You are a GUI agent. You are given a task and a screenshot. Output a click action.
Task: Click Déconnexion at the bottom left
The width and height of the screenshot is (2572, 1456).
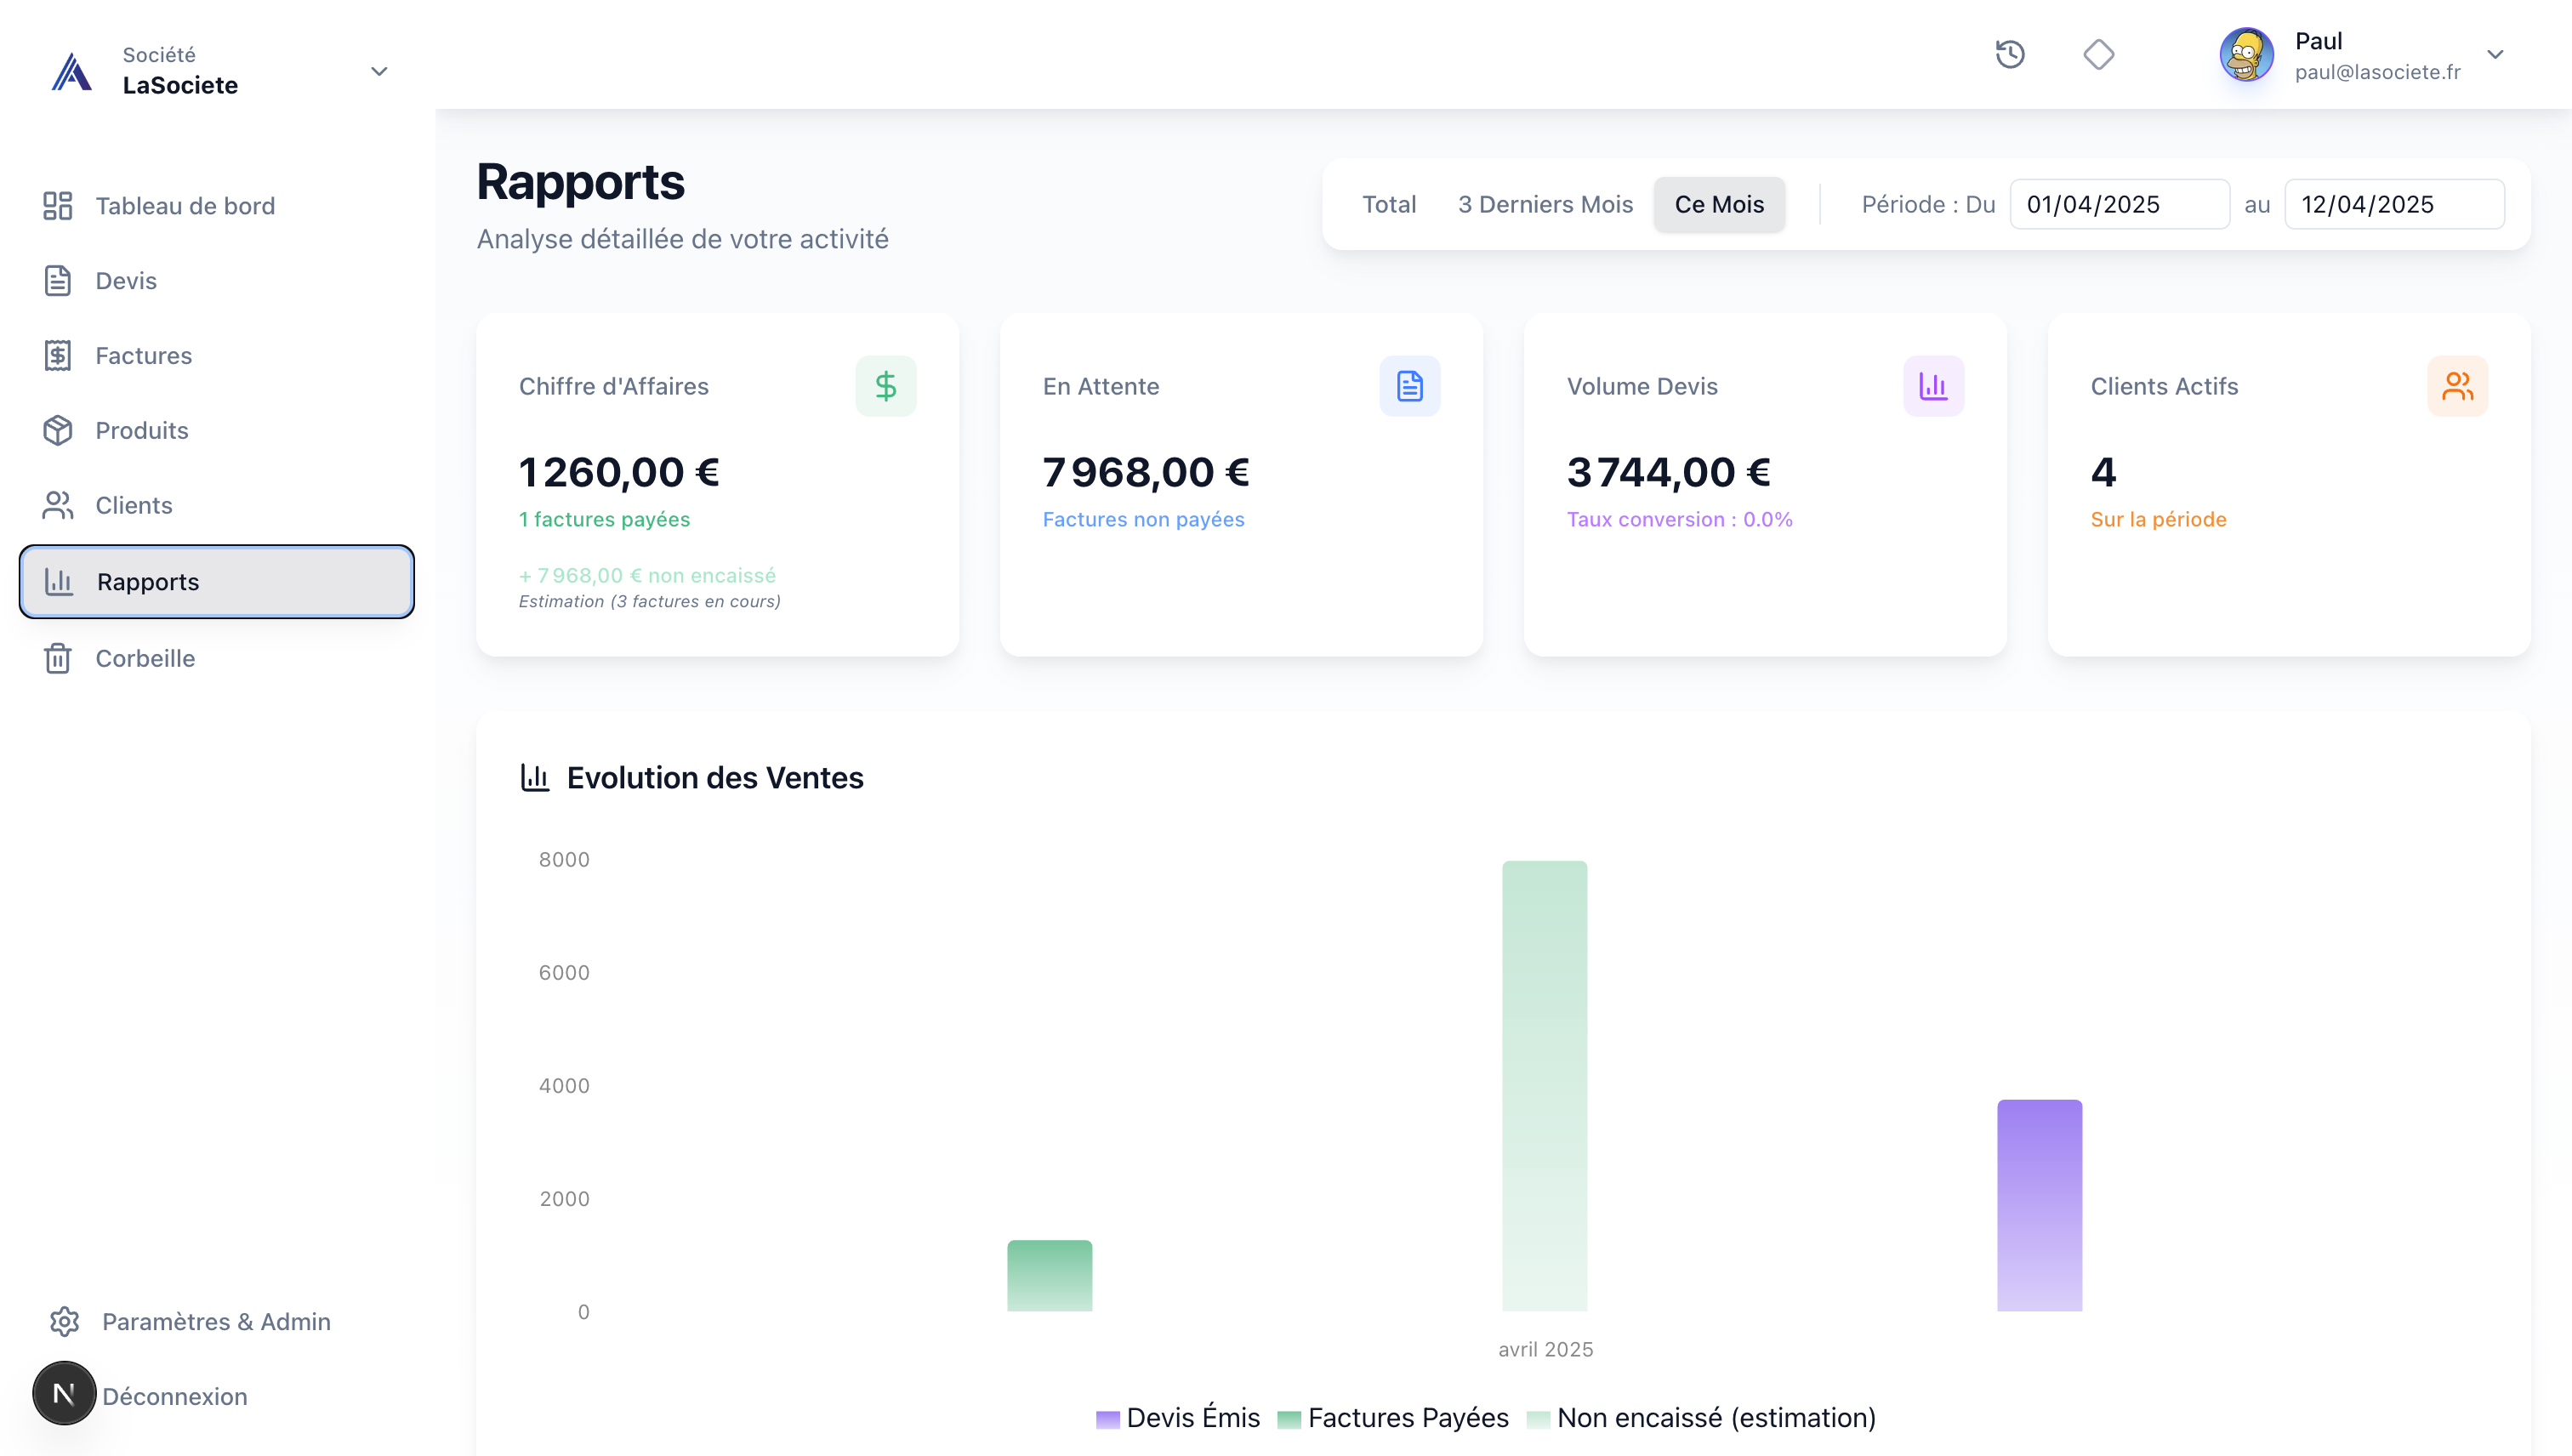tap(174, 1396)
